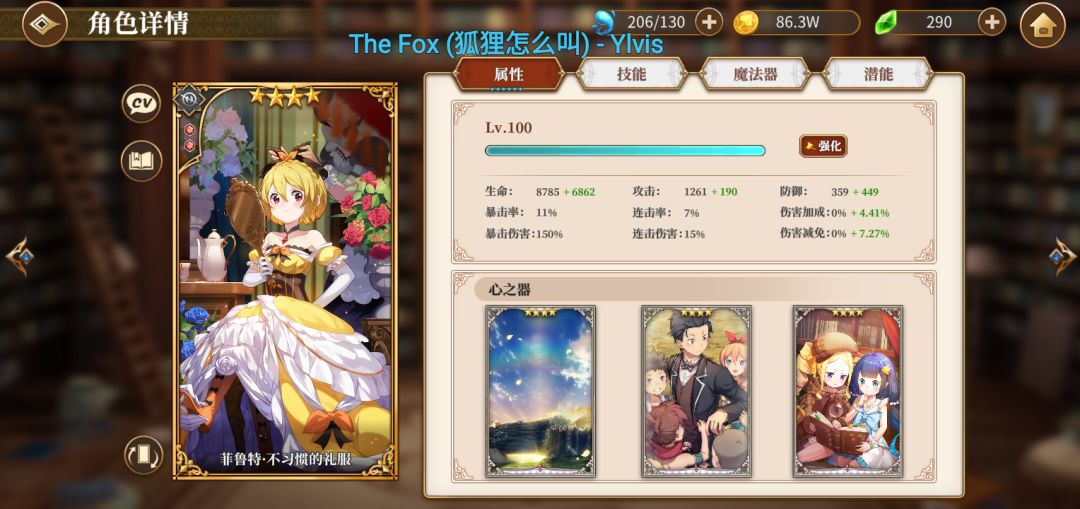Flip the card with the rotate icon
Image resolution: width=1080 pixels, height=509 pixels.
point(143,455)
